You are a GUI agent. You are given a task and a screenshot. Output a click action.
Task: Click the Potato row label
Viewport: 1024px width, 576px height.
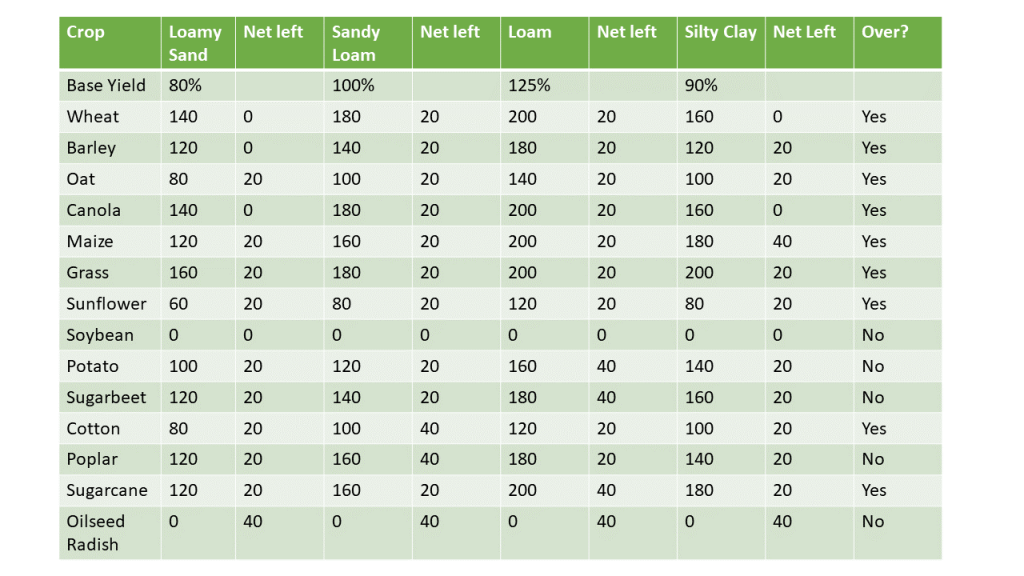click(92, 366)
